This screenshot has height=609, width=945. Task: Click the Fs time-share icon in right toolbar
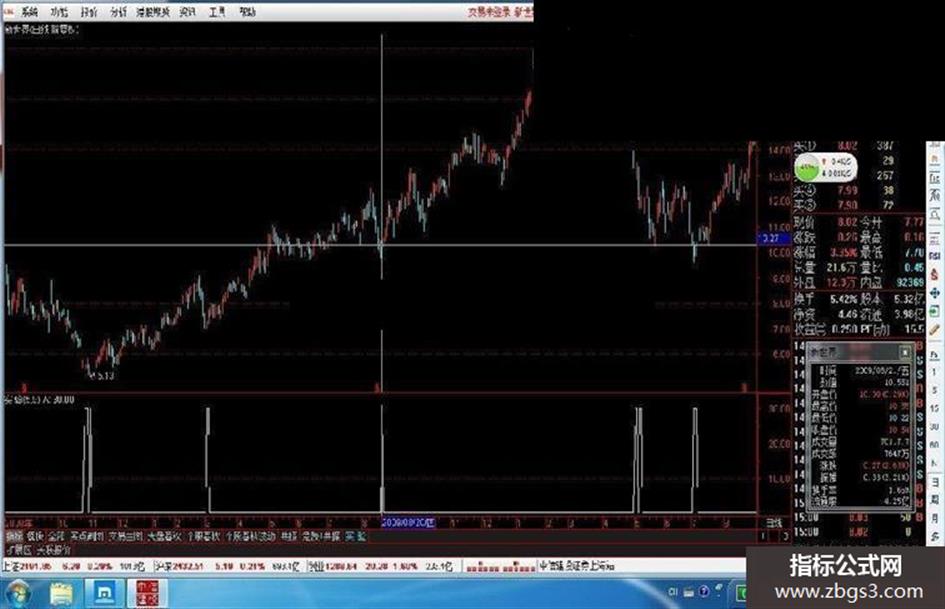coord(935,355)
